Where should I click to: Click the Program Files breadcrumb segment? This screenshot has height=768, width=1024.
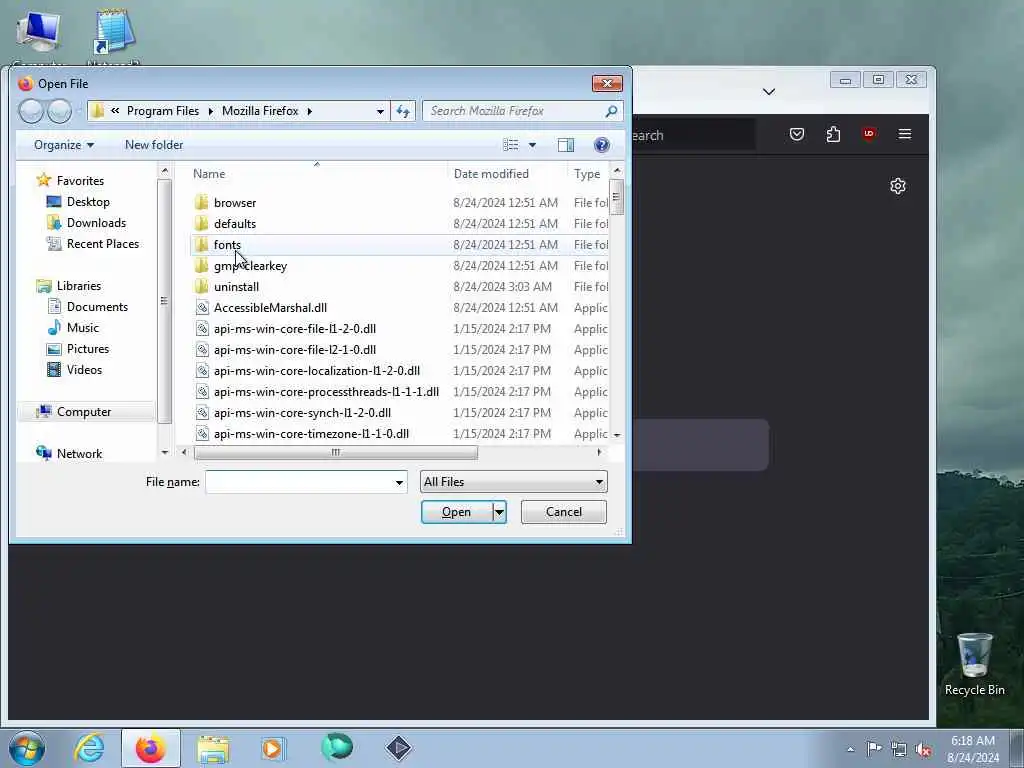point(163,111)
